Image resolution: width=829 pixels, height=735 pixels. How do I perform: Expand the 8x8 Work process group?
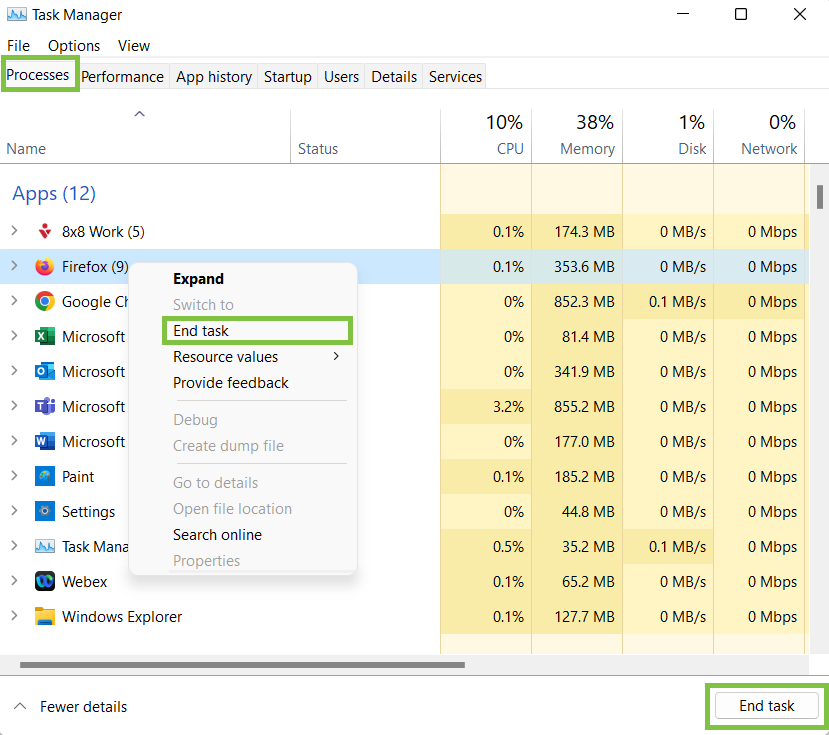14,232
